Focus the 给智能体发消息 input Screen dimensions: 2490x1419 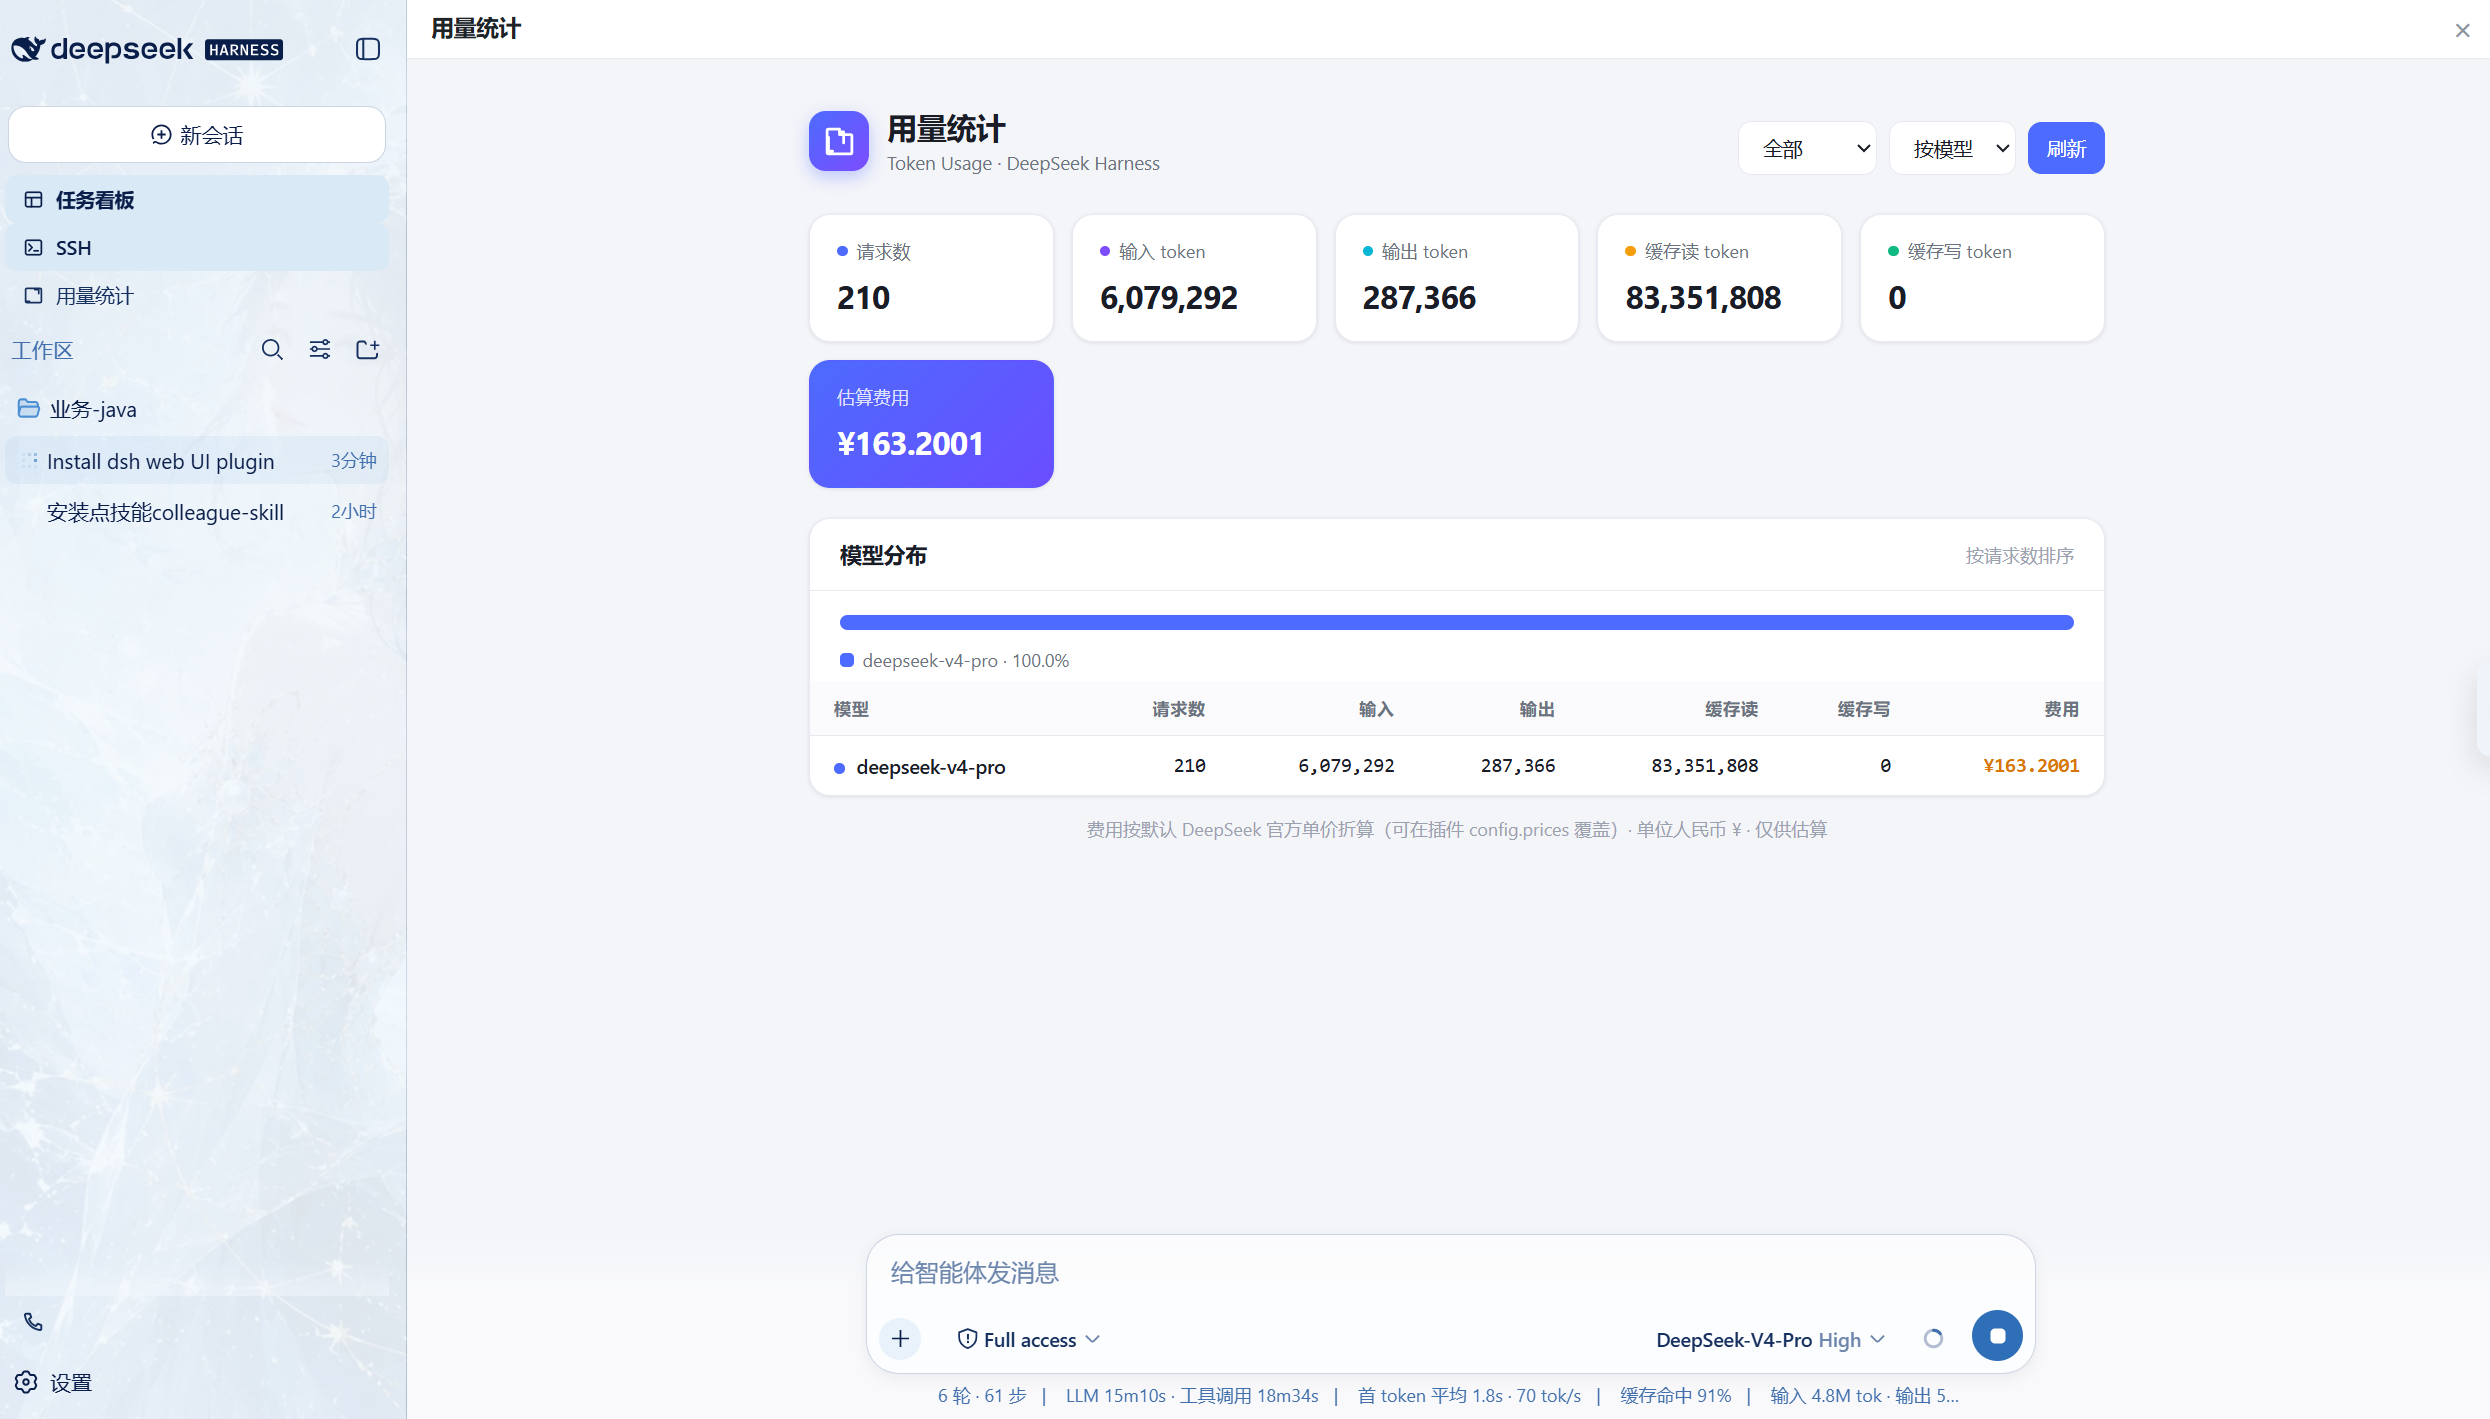pyautogui.click(x=1450, y=1272)
